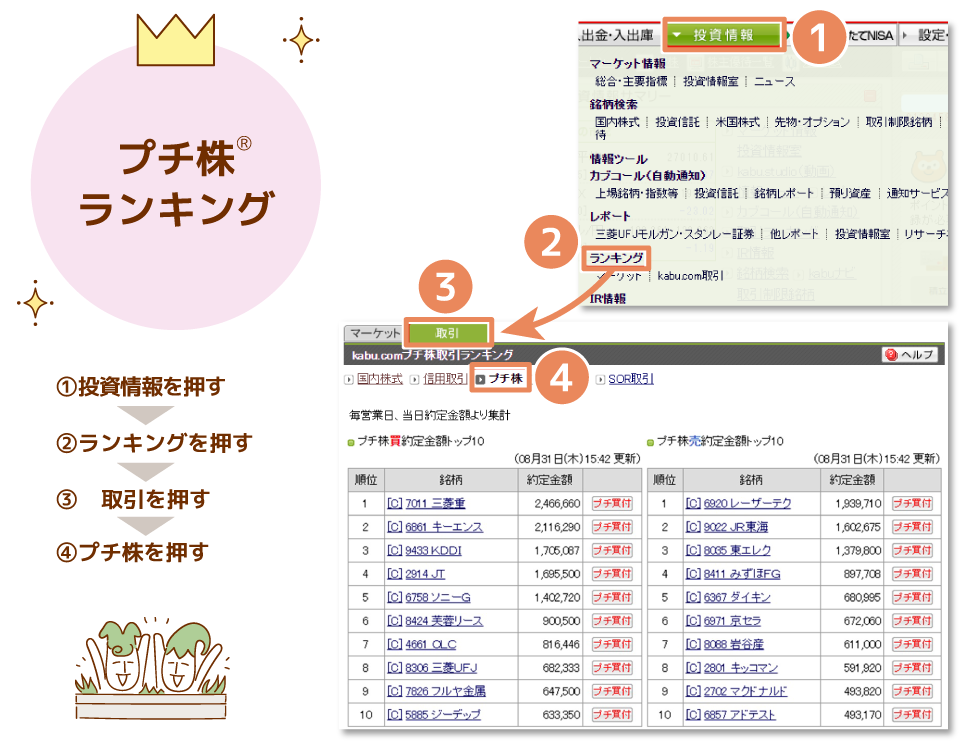The width and height of the screenshot is (980, 750).
Task: Open 投資情報室 under マーケット情報
Action: [x=711, y=81]
